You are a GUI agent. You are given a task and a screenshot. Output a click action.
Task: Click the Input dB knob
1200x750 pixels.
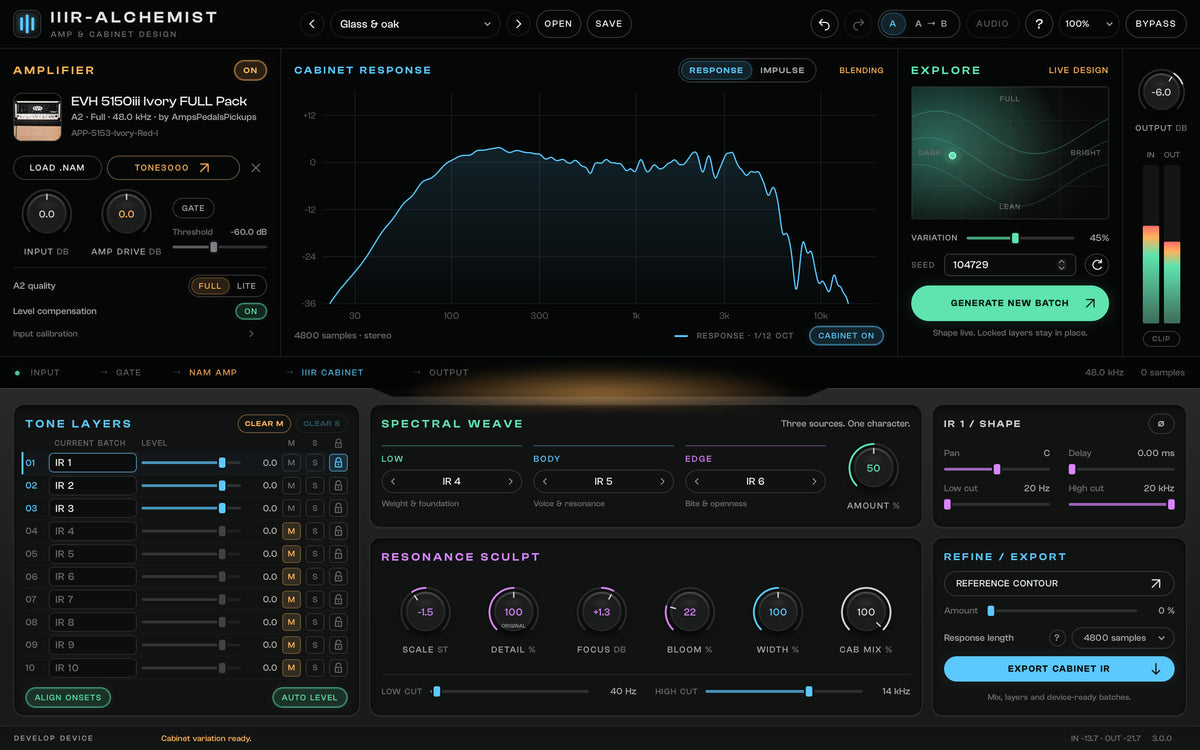click(x=46, y=214)
